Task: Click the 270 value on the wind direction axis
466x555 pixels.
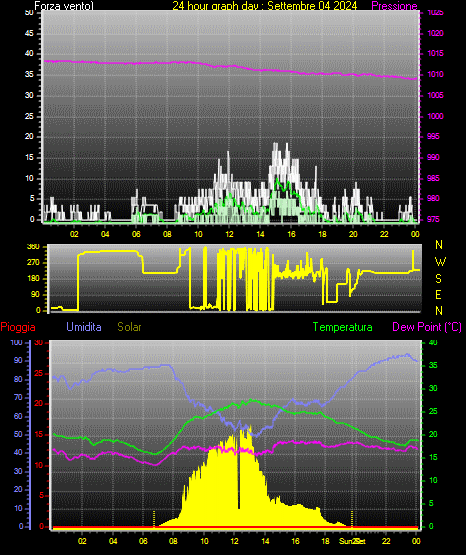Action: [33, 263]
